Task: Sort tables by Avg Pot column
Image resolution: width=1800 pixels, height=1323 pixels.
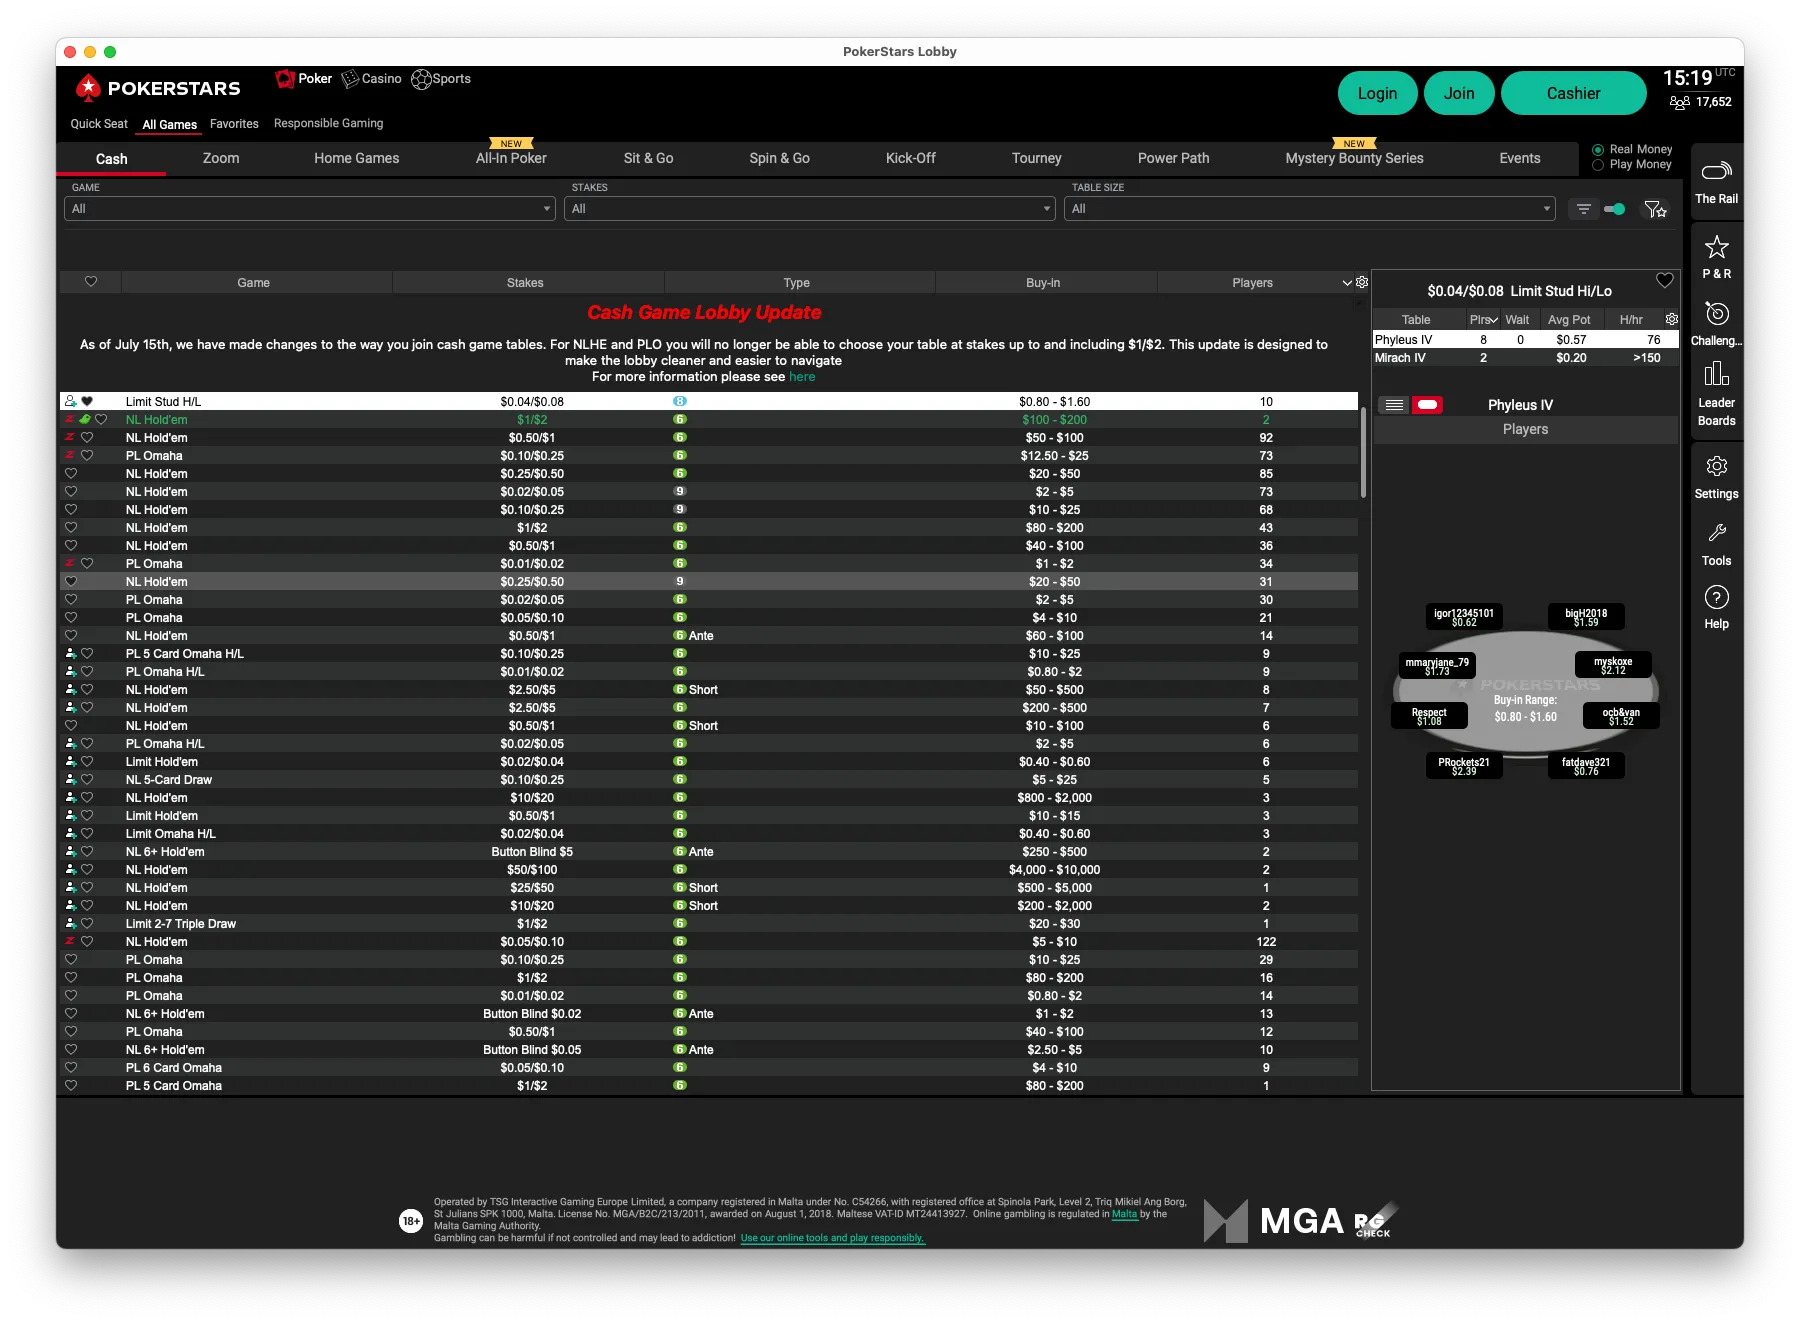Action: [x=1569, y=320]
